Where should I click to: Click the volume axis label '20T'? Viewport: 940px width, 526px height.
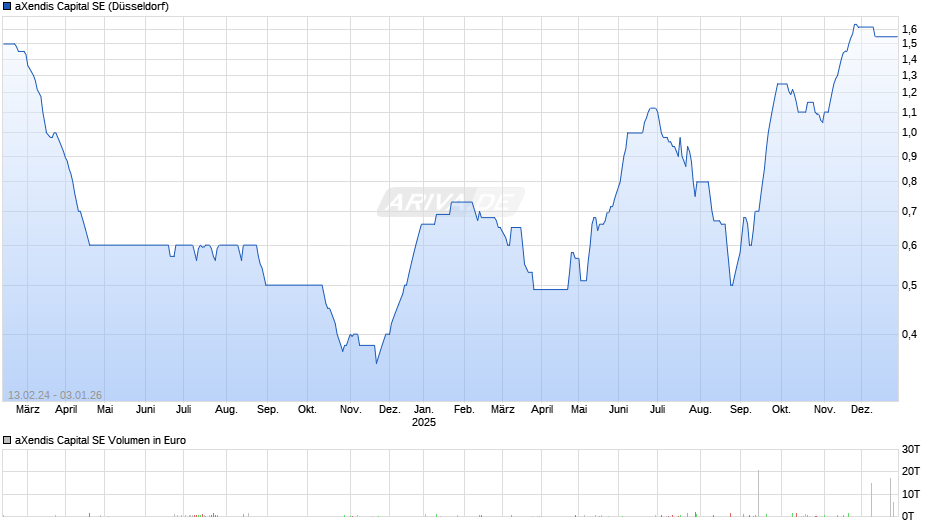(911, 471)
